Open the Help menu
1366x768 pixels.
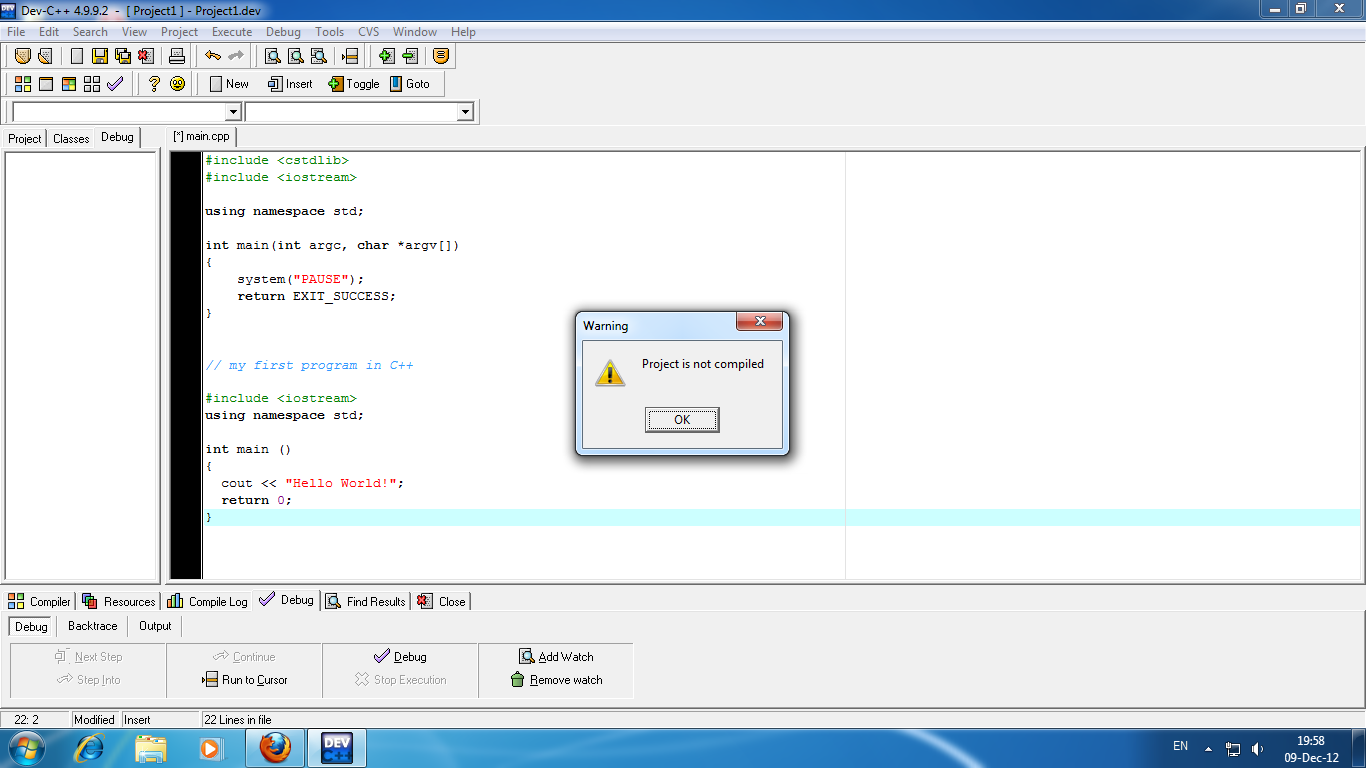tap(463, 32)
